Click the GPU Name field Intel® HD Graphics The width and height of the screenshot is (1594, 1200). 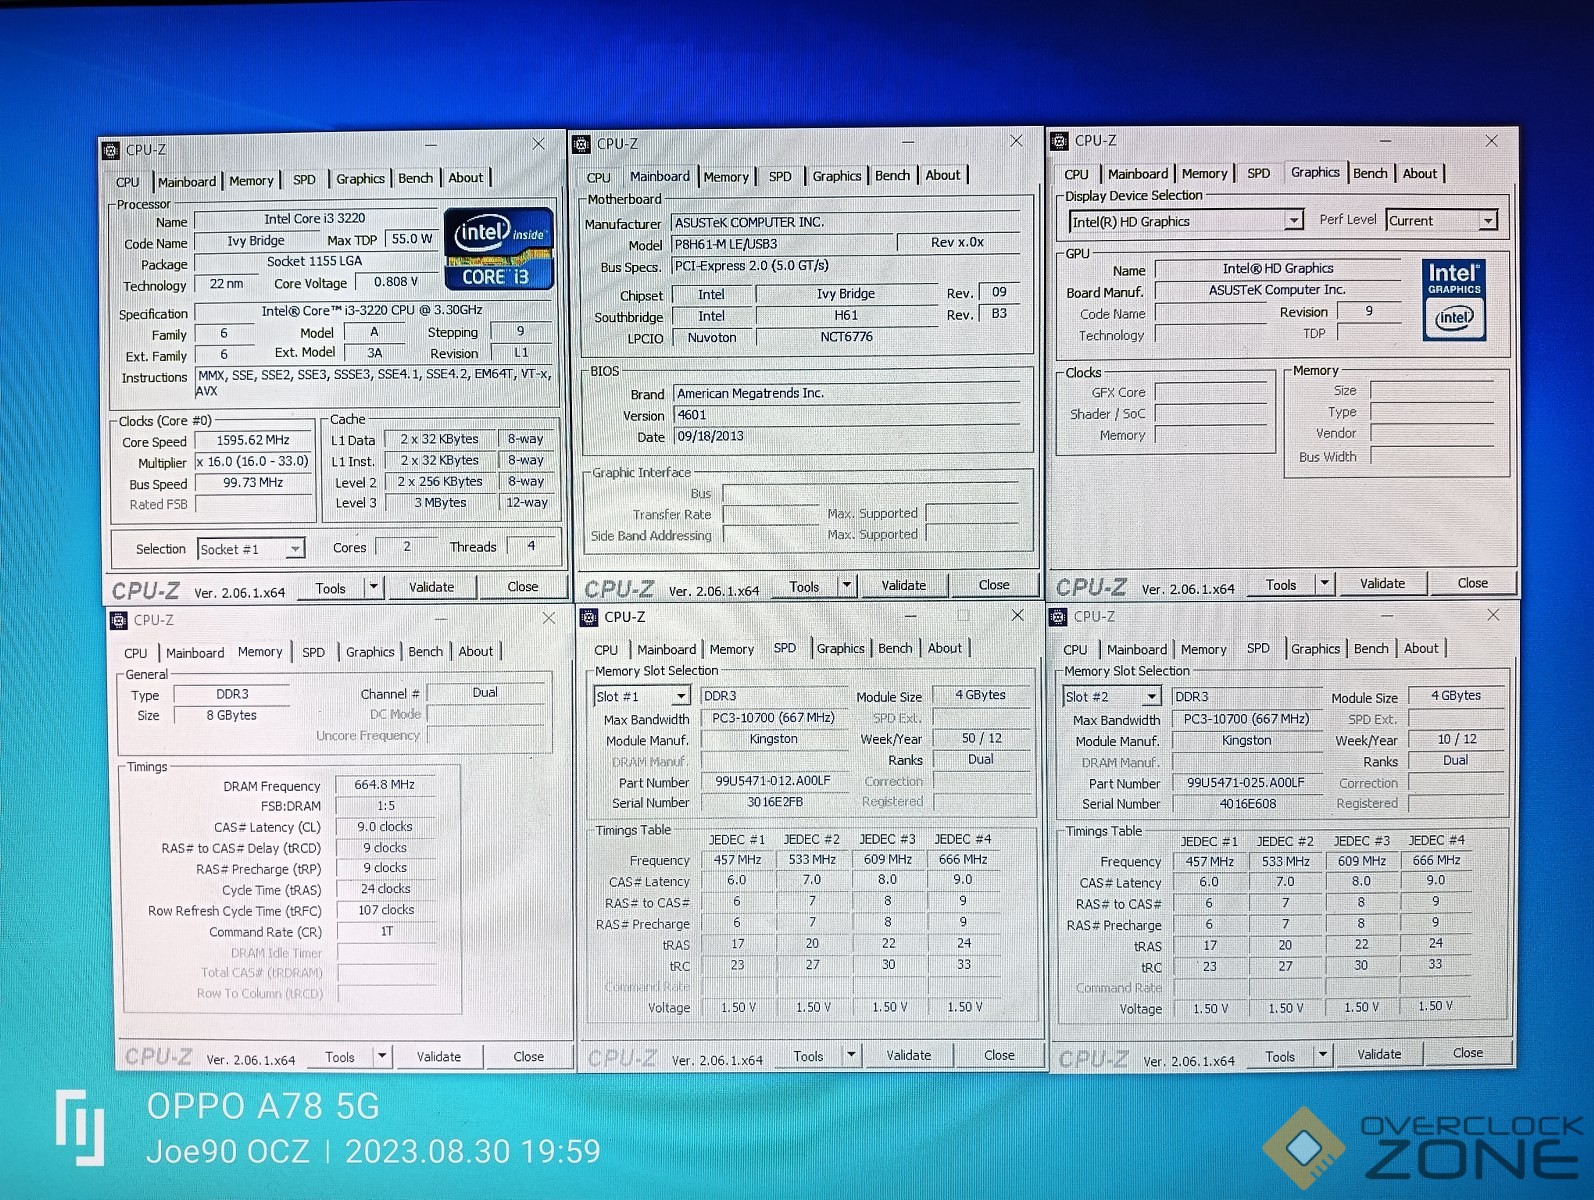tap(1278, 268)
